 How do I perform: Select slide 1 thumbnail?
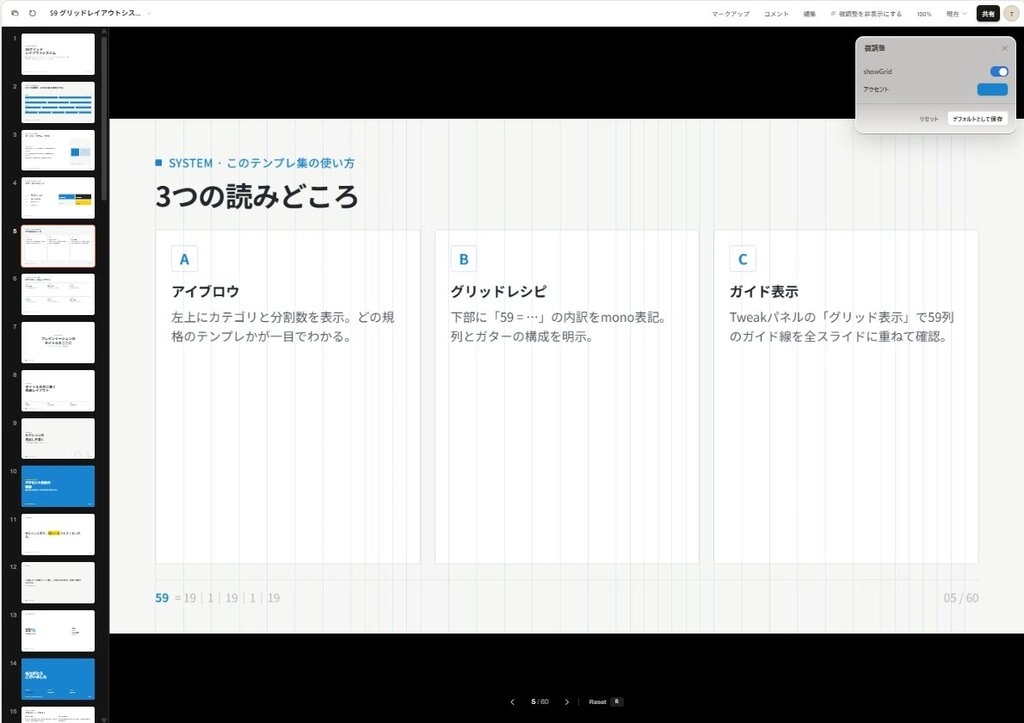click(x=58, y=54)
